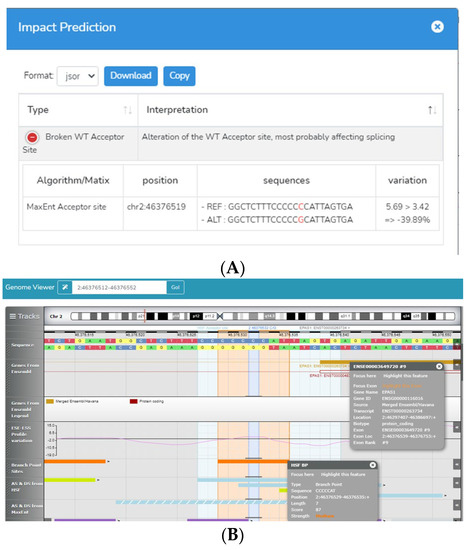
Task: Click the Algorithm/Matix column header
Action: [73, 180]
